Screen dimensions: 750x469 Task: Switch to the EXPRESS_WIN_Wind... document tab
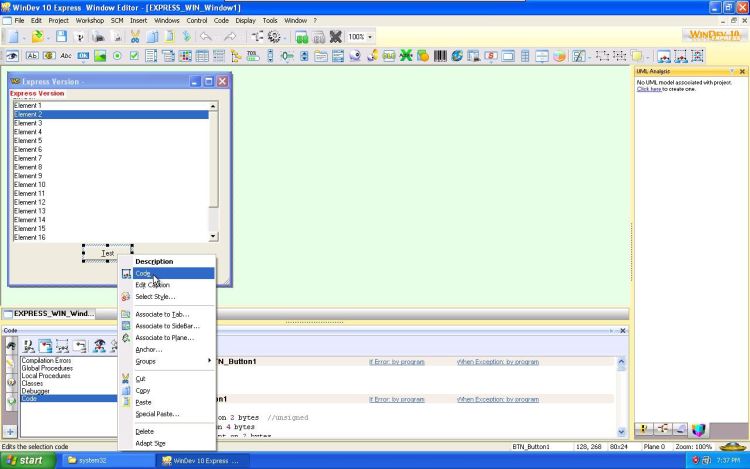49,314
